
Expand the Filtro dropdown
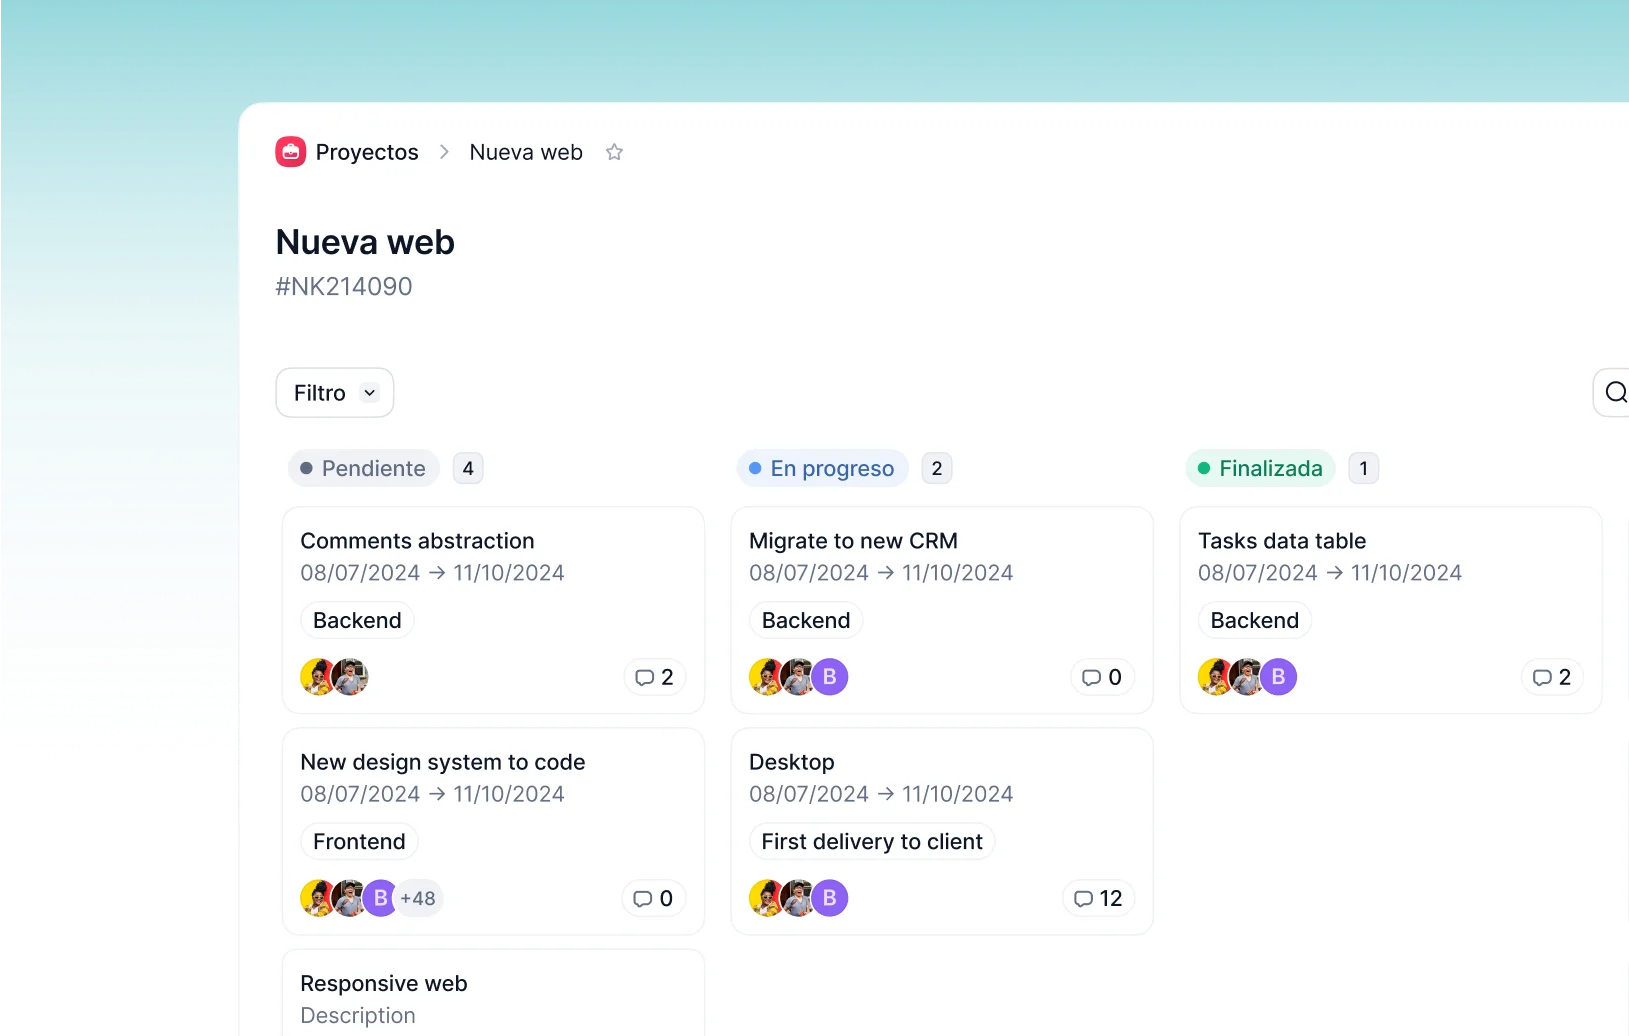tap(335, 393)
